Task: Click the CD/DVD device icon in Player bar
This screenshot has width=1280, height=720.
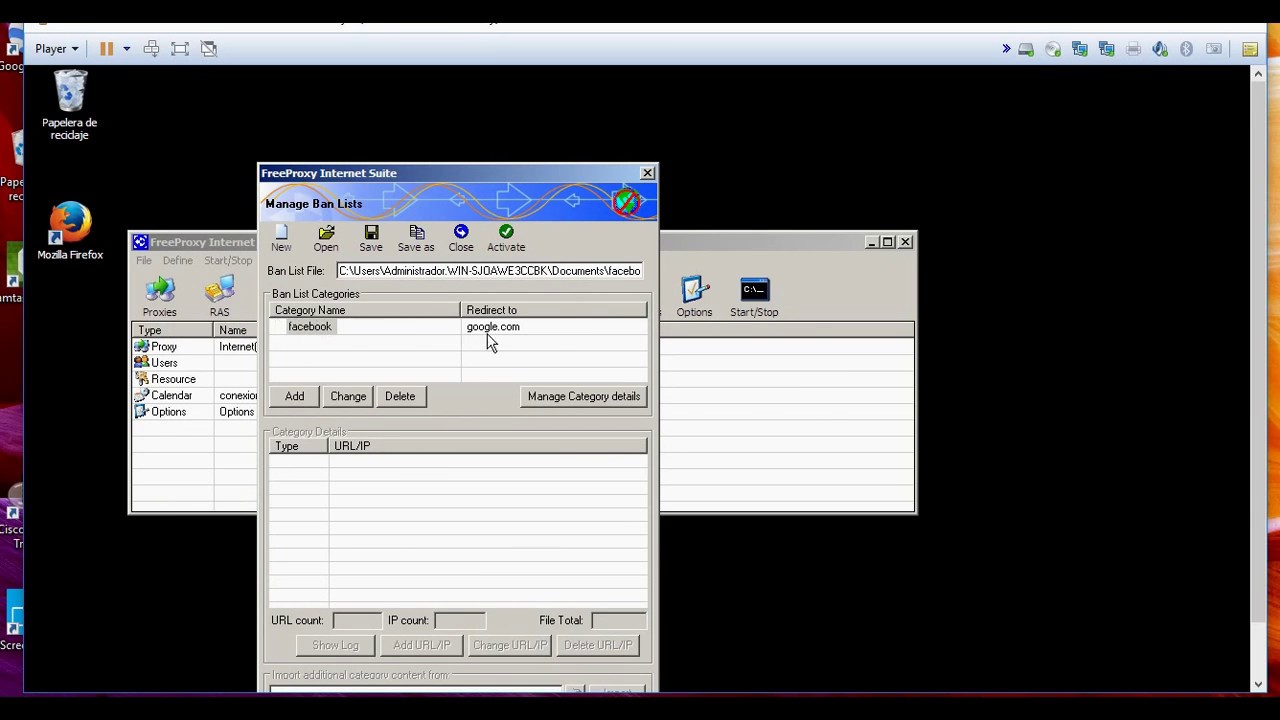Action: pyautogui.click(x=1053, y=49)
